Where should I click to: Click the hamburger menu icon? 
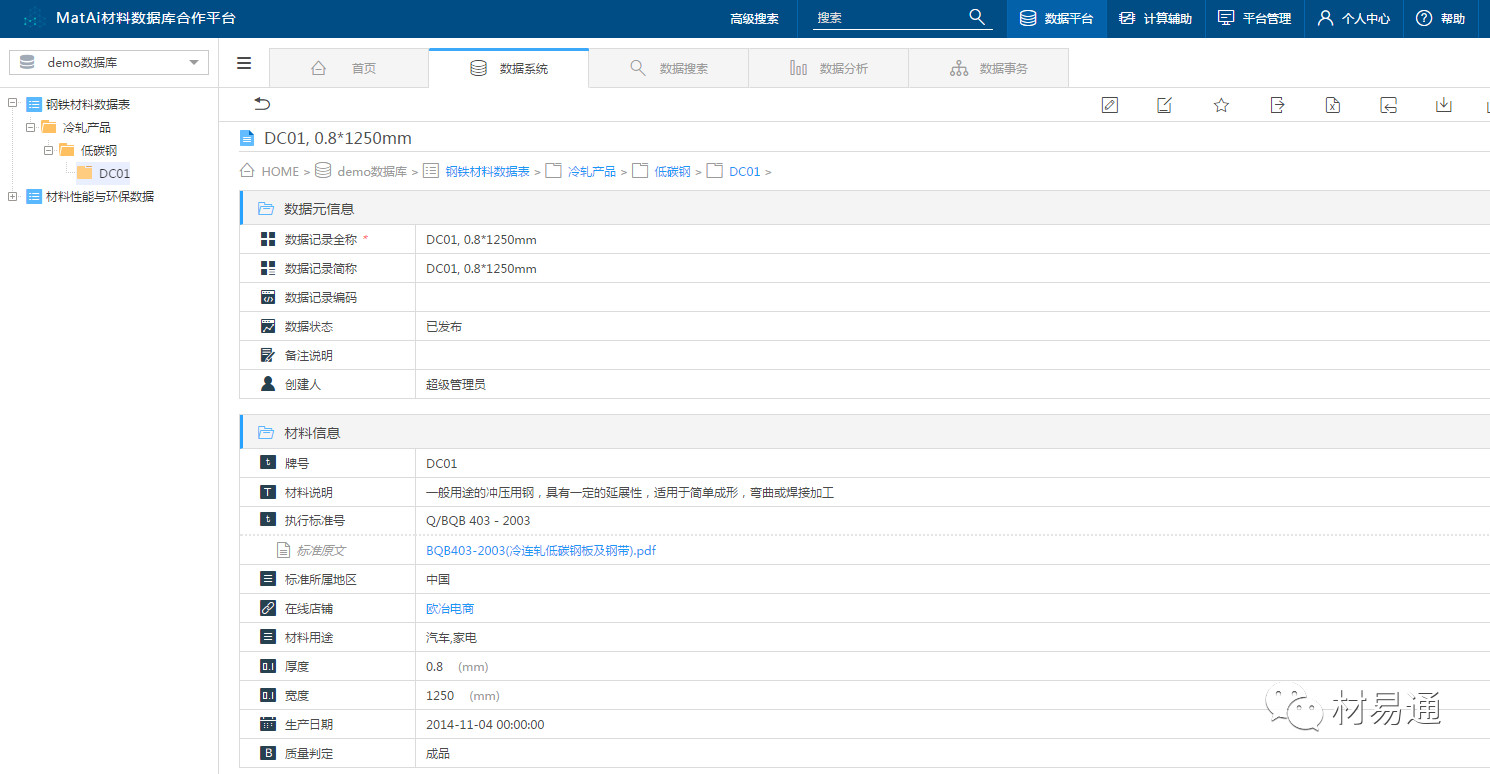[x=244, y=64]
